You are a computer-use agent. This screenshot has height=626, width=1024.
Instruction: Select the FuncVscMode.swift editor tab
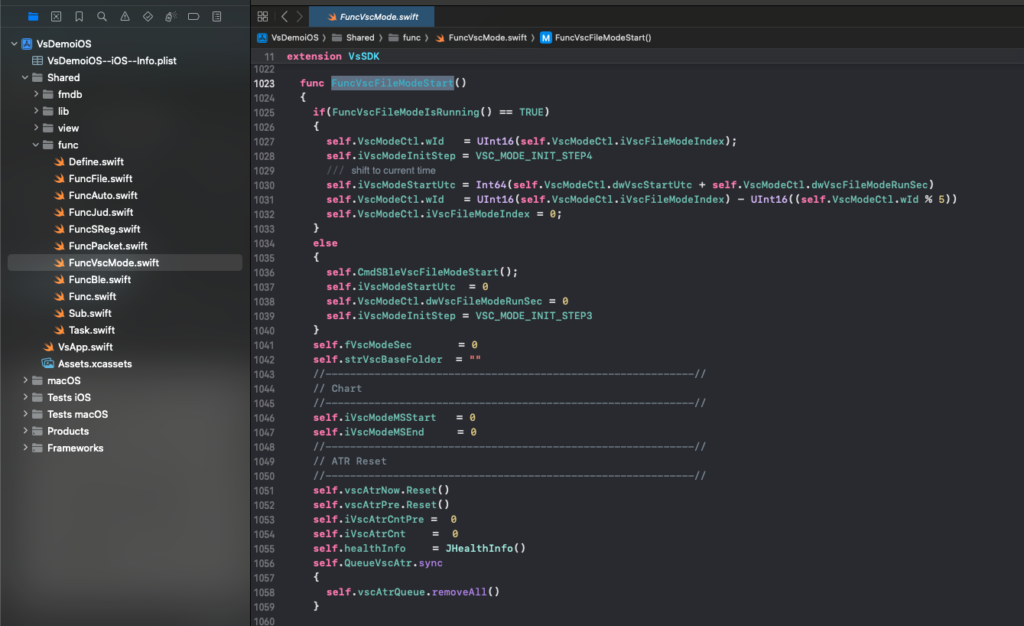pos(371,17)
